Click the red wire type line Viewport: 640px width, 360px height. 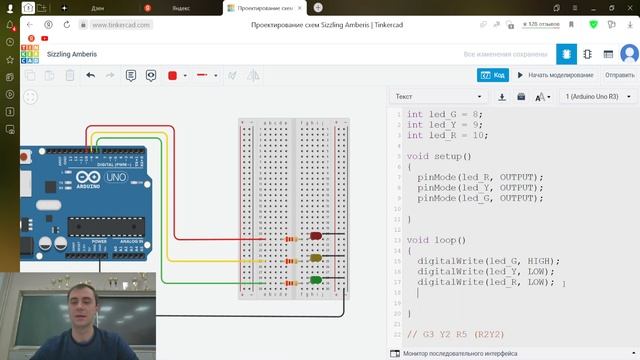[202, 75]
